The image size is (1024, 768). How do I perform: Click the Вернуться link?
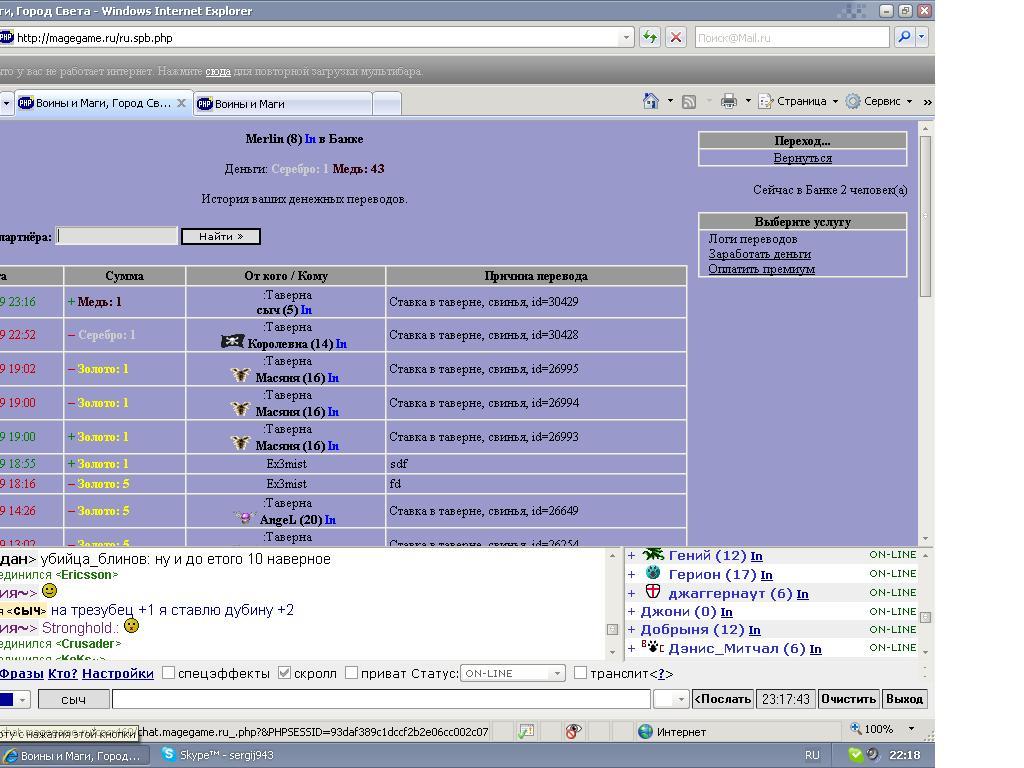point(803,158)
